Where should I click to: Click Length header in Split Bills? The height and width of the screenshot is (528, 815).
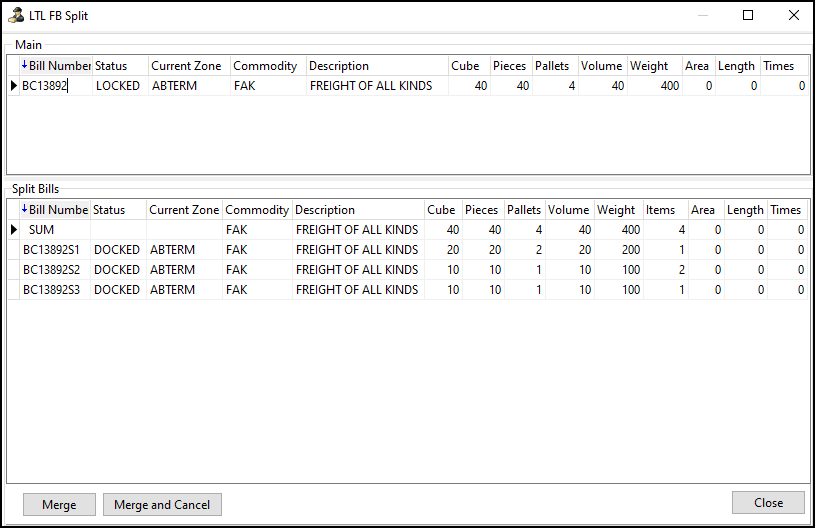point(746,210)
